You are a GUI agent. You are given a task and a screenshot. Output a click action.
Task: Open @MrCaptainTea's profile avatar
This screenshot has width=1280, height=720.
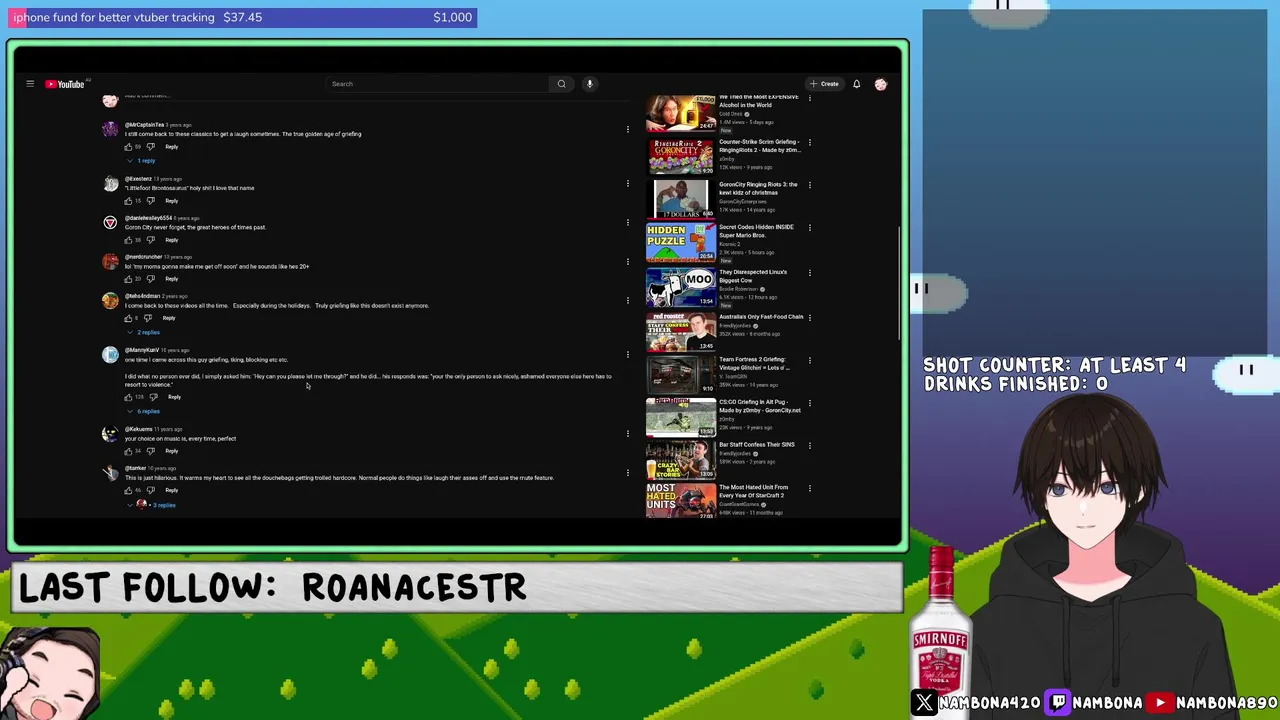point(110,129)
